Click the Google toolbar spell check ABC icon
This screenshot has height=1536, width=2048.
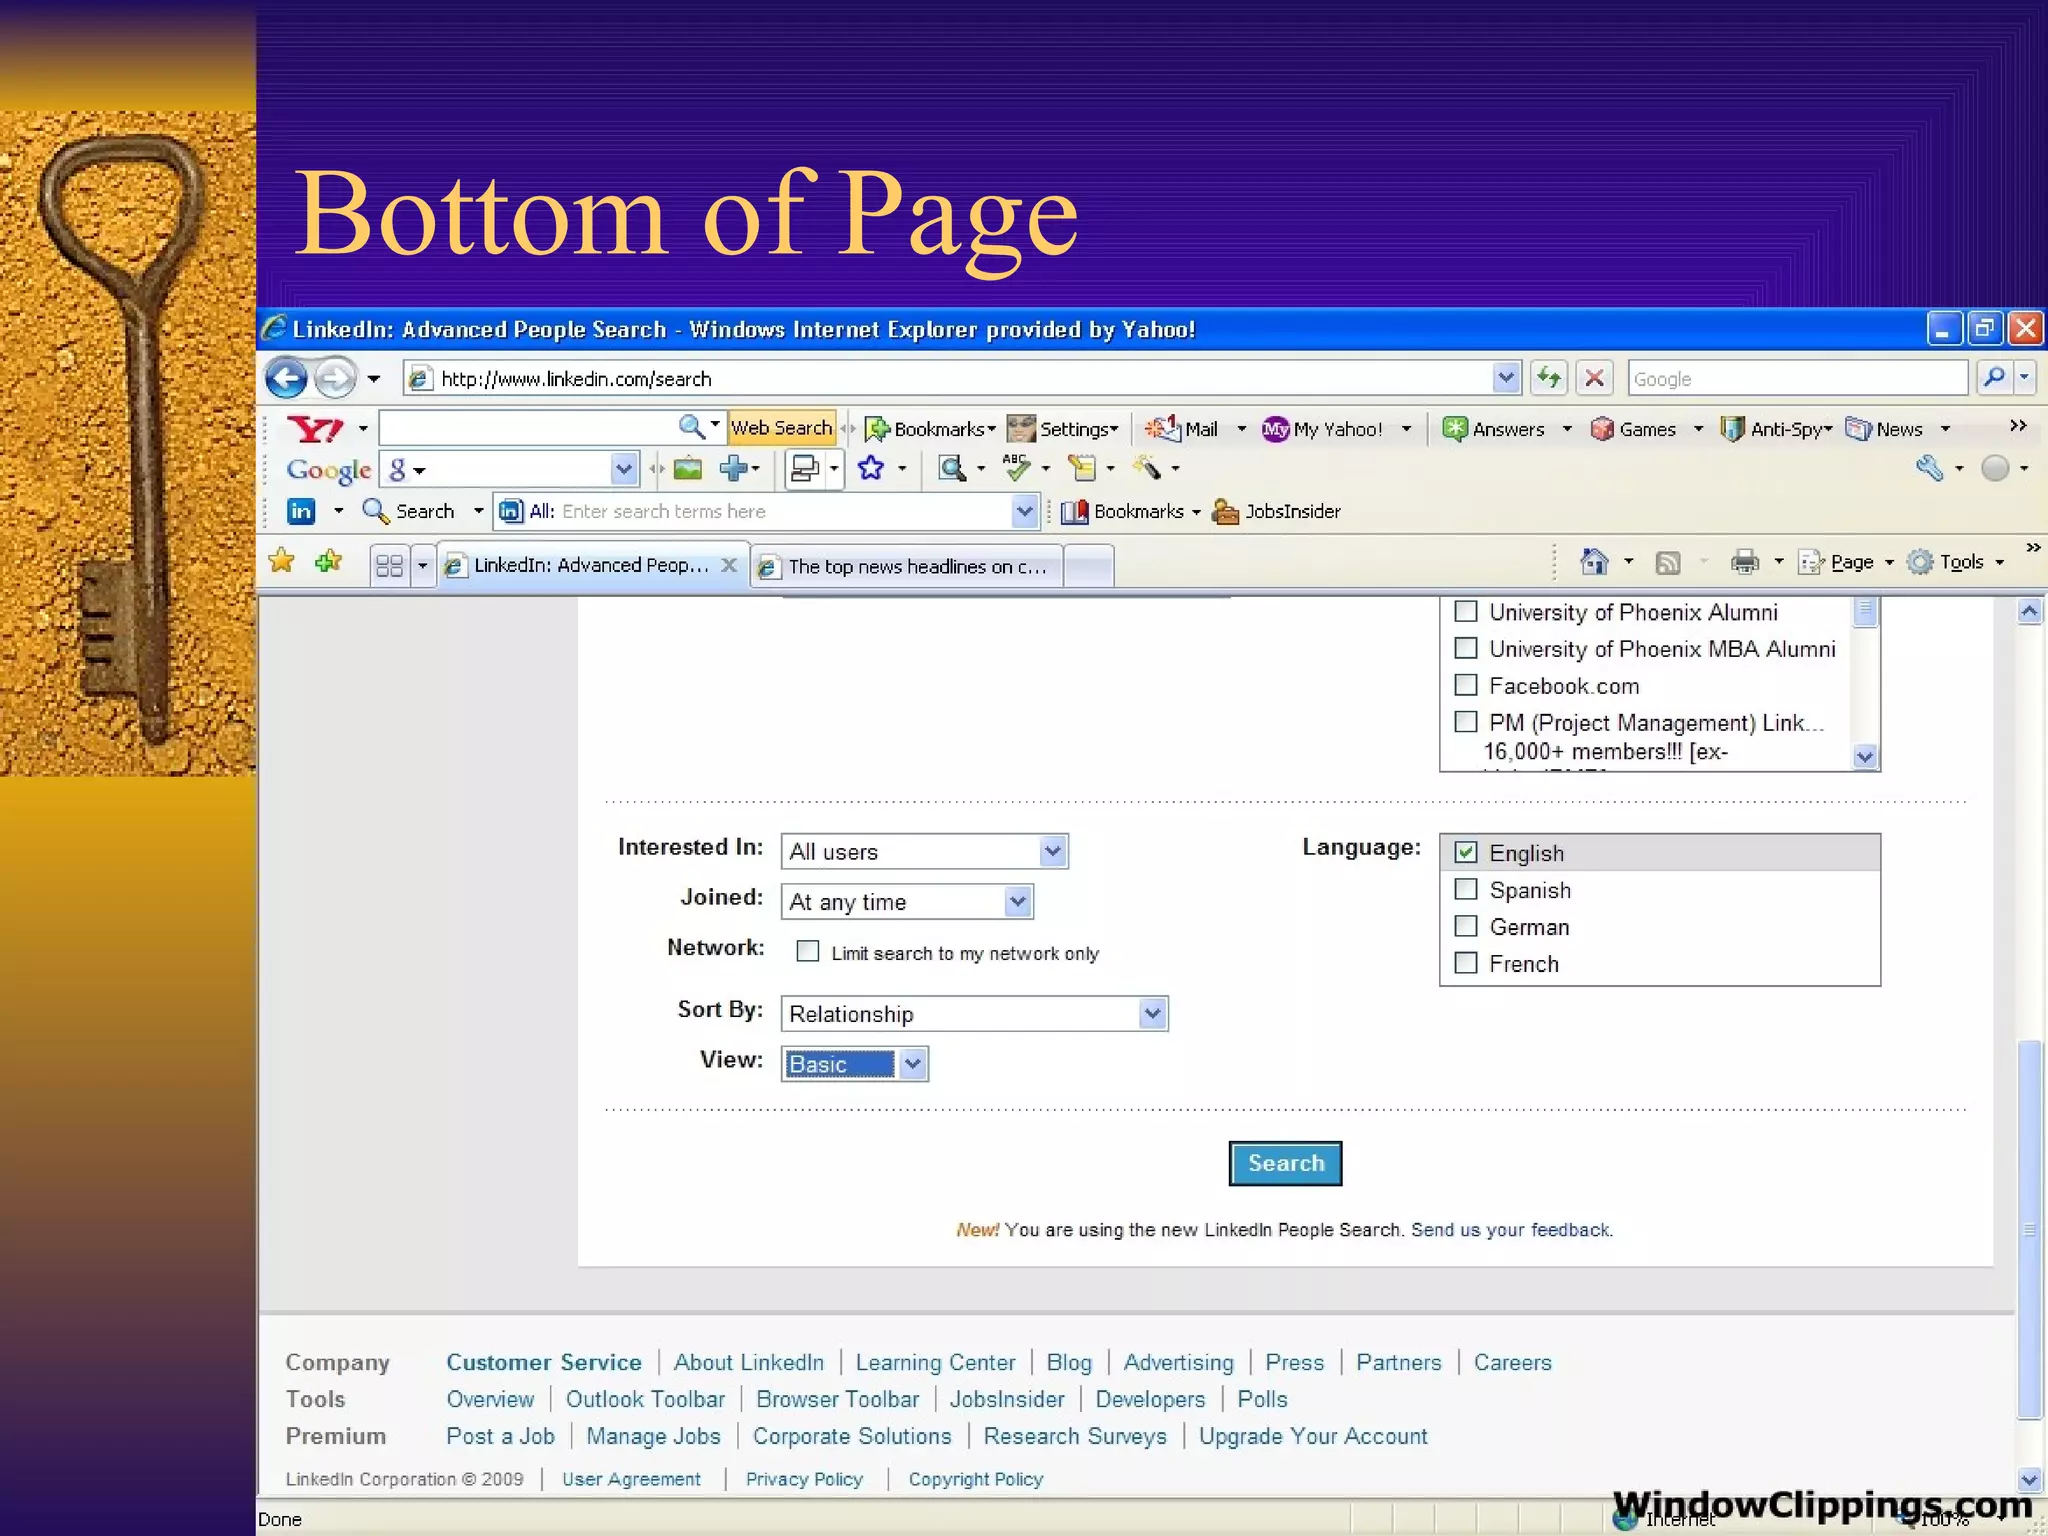tap(1016, 468)
